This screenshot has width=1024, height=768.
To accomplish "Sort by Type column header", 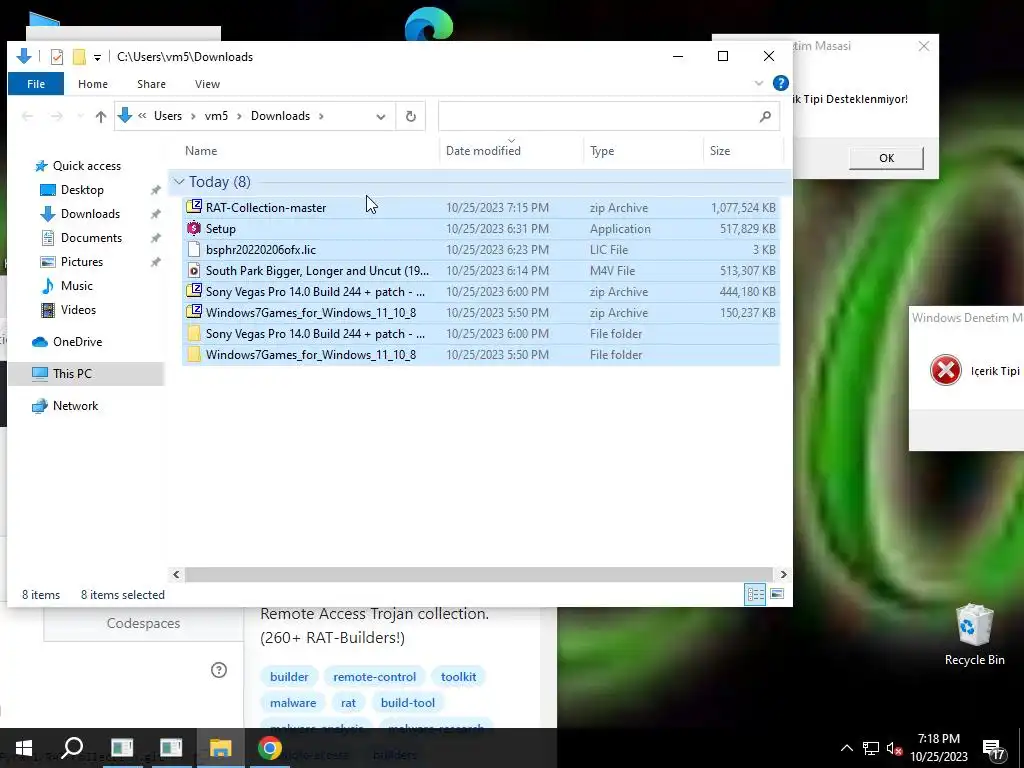I will pos(602,151).
